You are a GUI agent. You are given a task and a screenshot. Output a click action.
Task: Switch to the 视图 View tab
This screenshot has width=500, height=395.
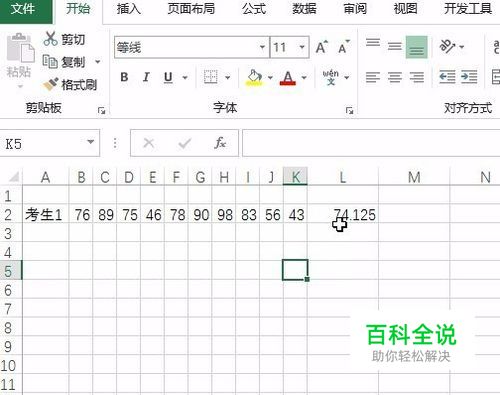click(x=405, y=9)
